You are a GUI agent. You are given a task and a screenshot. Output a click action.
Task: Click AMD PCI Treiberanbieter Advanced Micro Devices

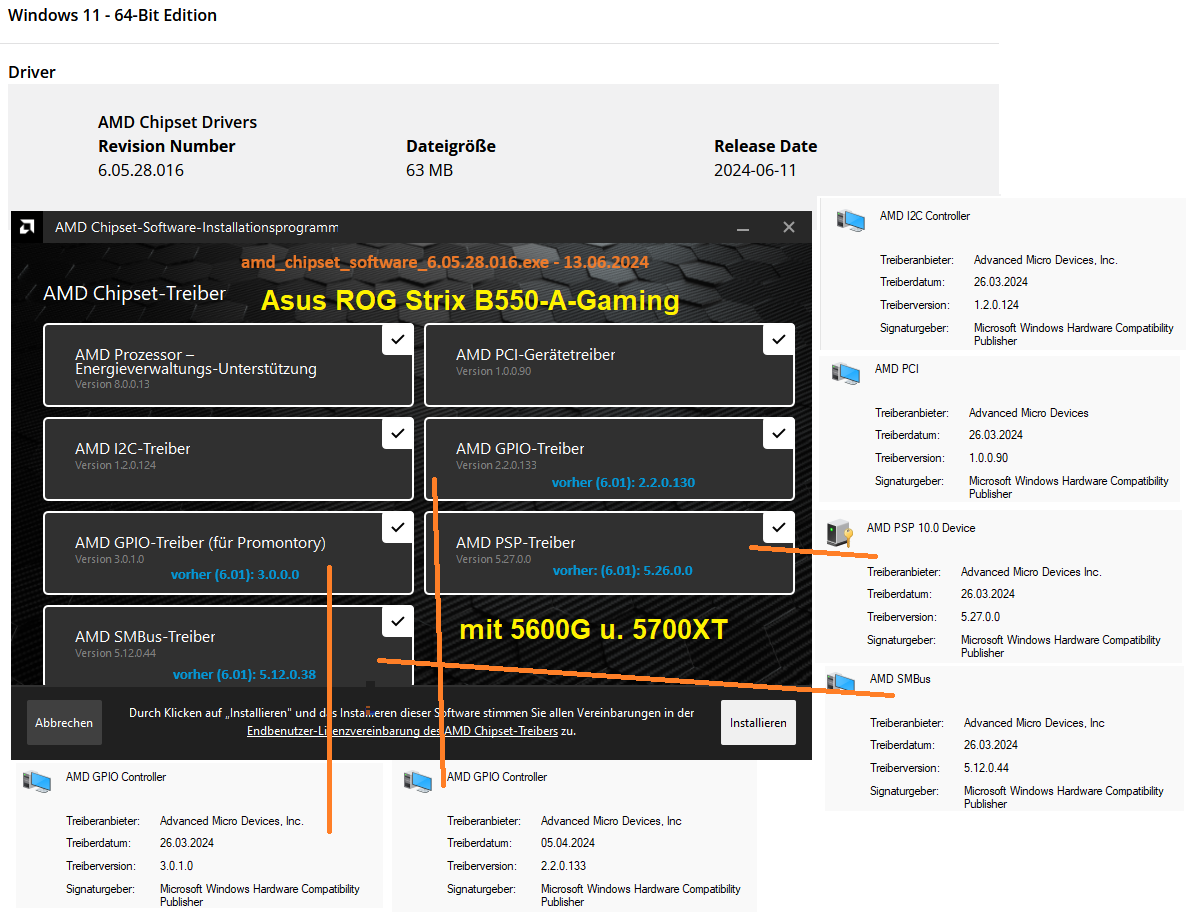(x=1028, y=414)
